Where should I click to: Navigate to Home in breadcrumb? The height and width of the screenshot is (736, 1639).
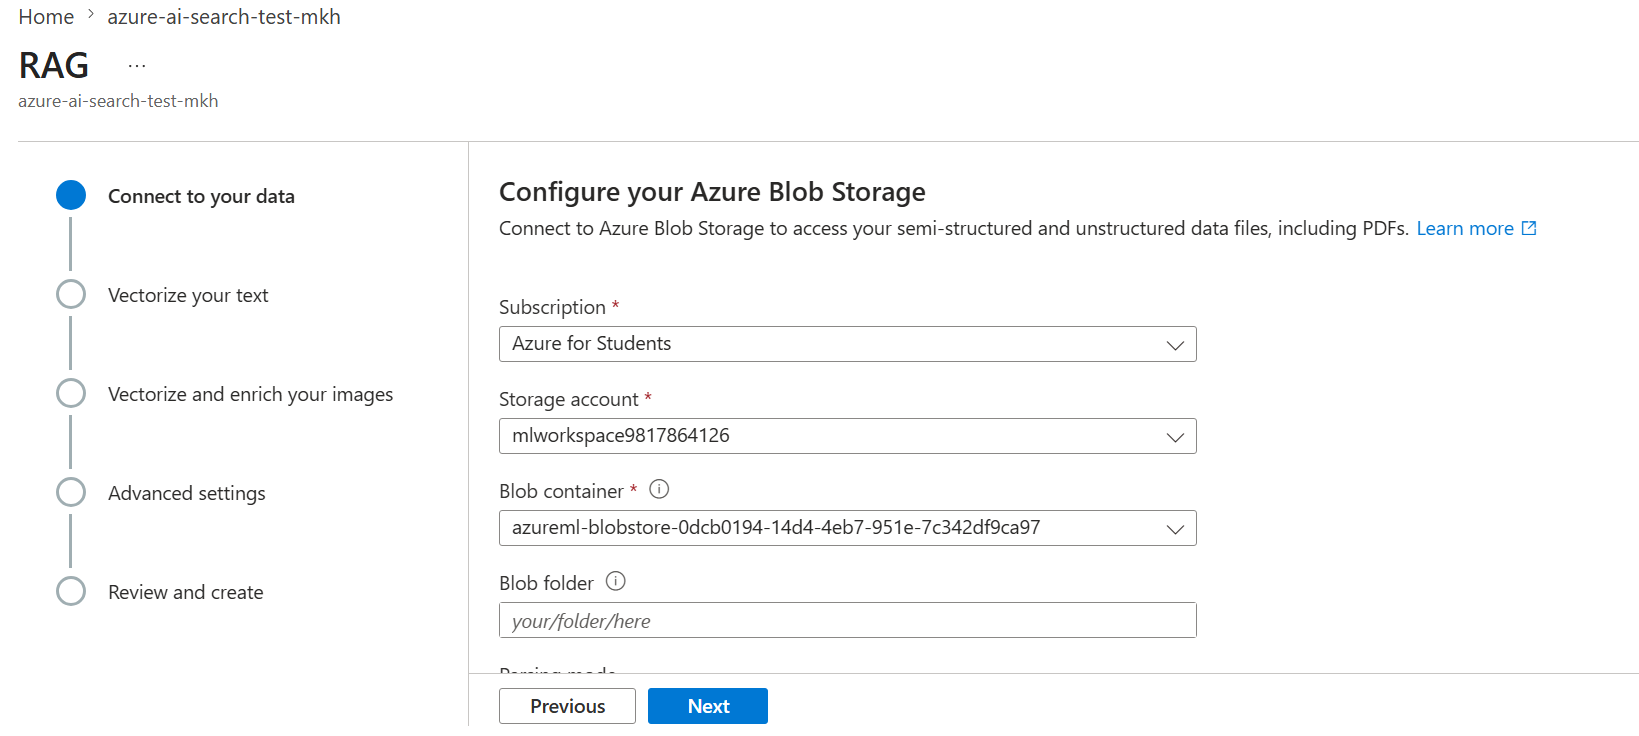[46, 17]
